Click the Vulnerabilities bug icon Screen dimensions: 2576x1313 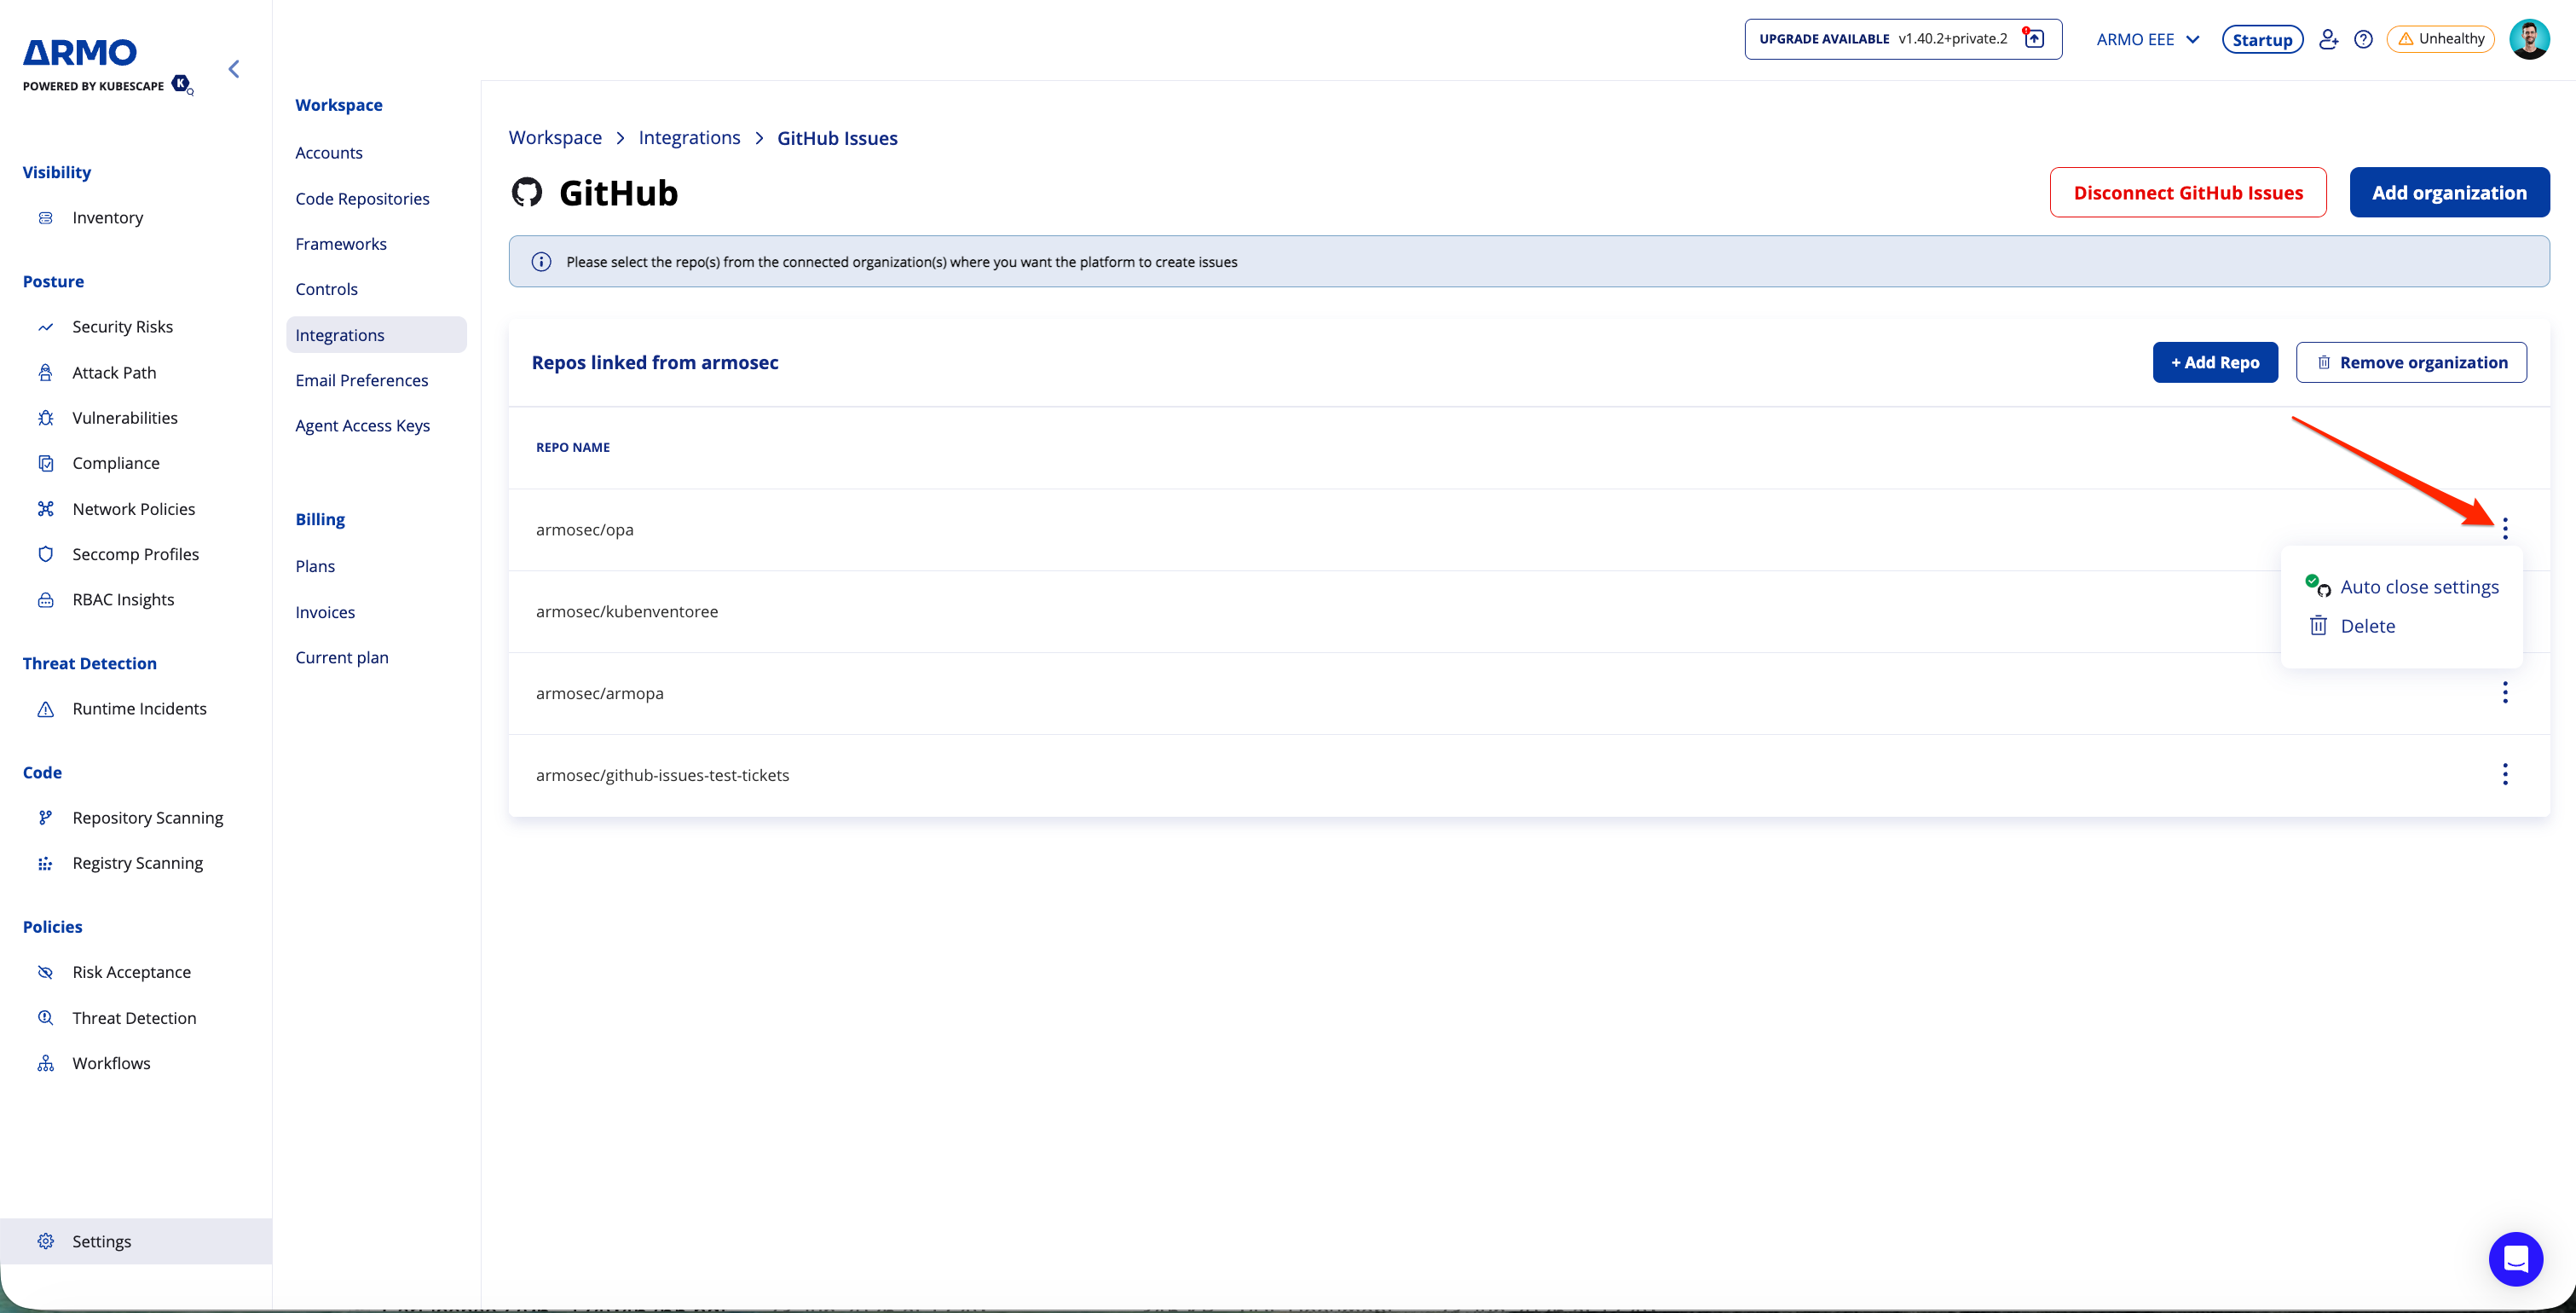coord(45,418)
